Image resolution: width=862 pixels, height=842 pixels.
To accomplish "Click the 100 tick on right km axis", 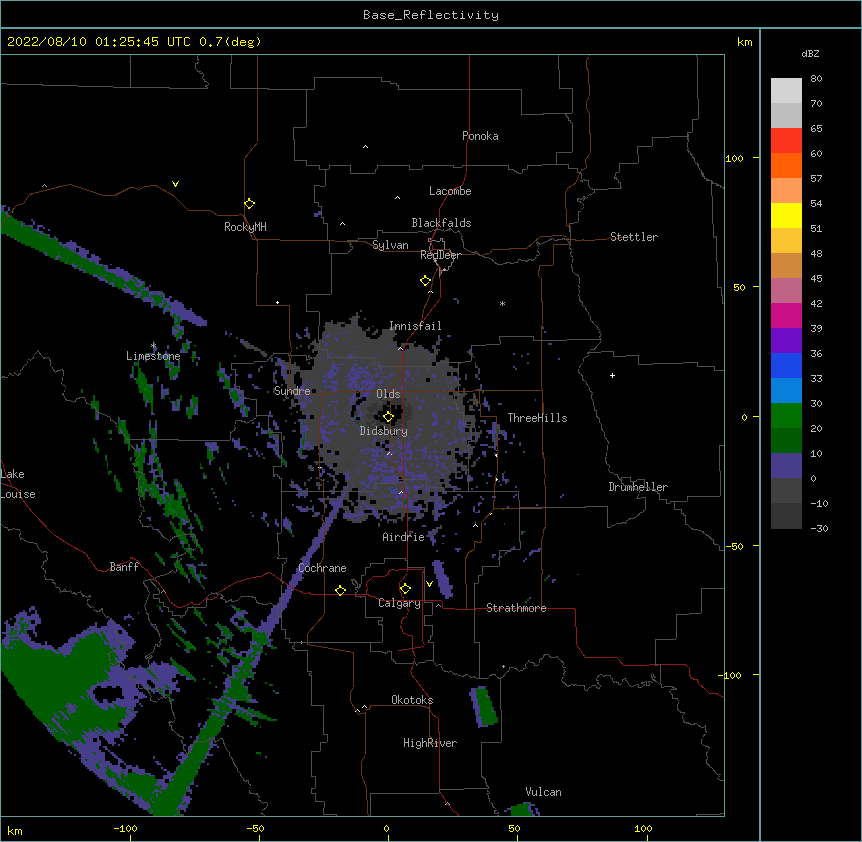I will coord(734,158).
